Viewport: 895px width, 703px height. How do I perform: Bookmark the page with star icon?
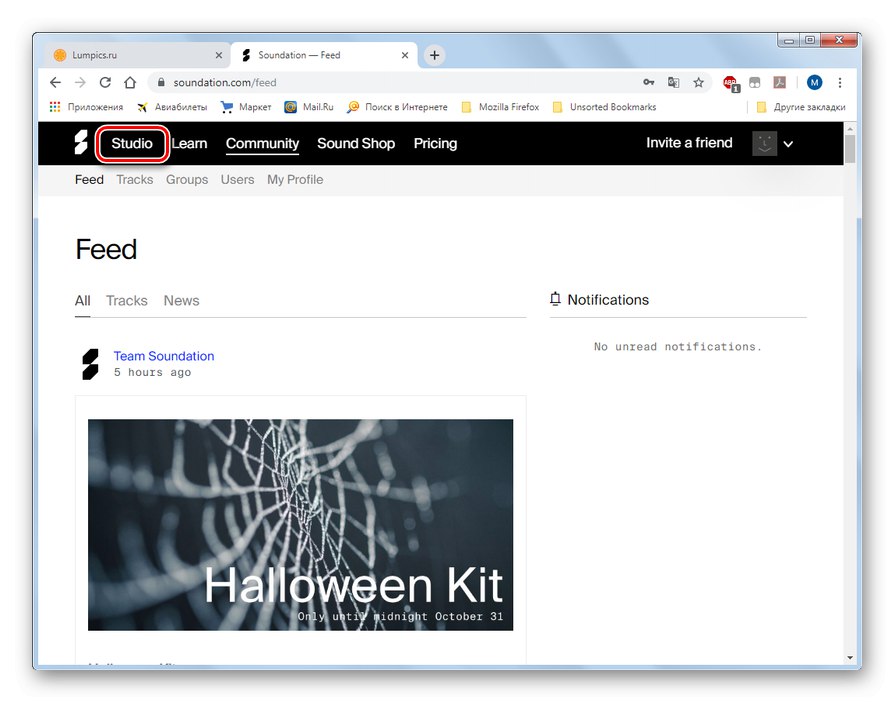699,83
